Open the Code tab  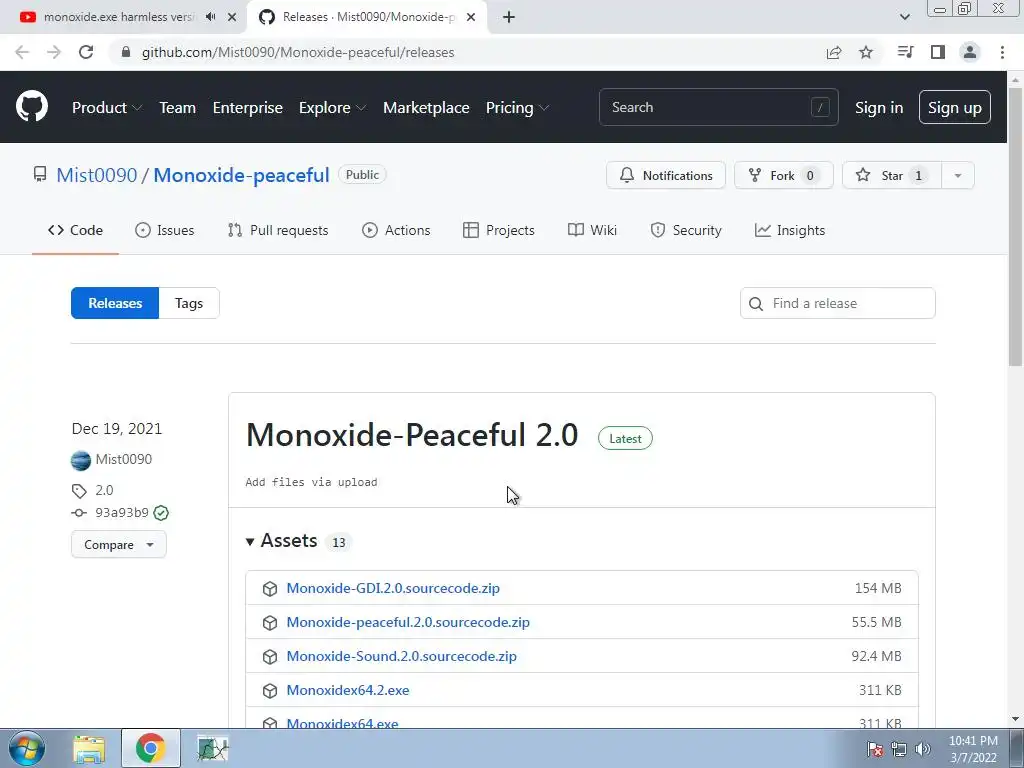click(x=75, y=230)
